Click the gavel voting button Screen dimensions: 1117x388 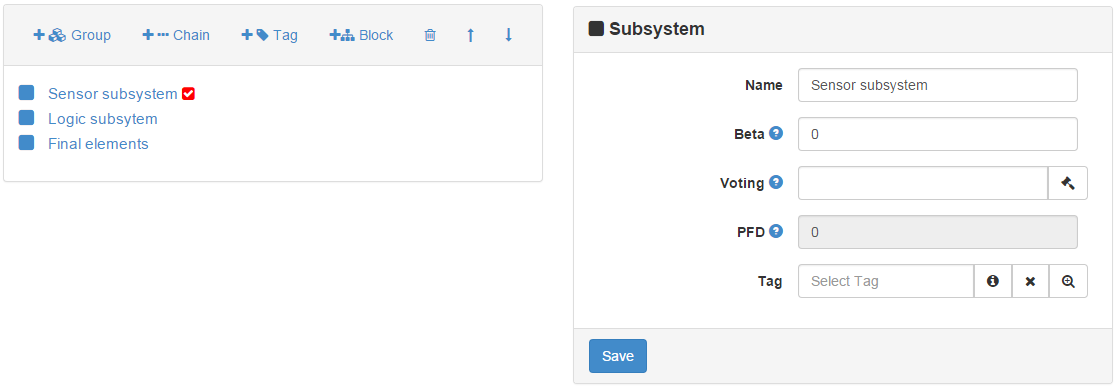click(x=1068, y=183)
